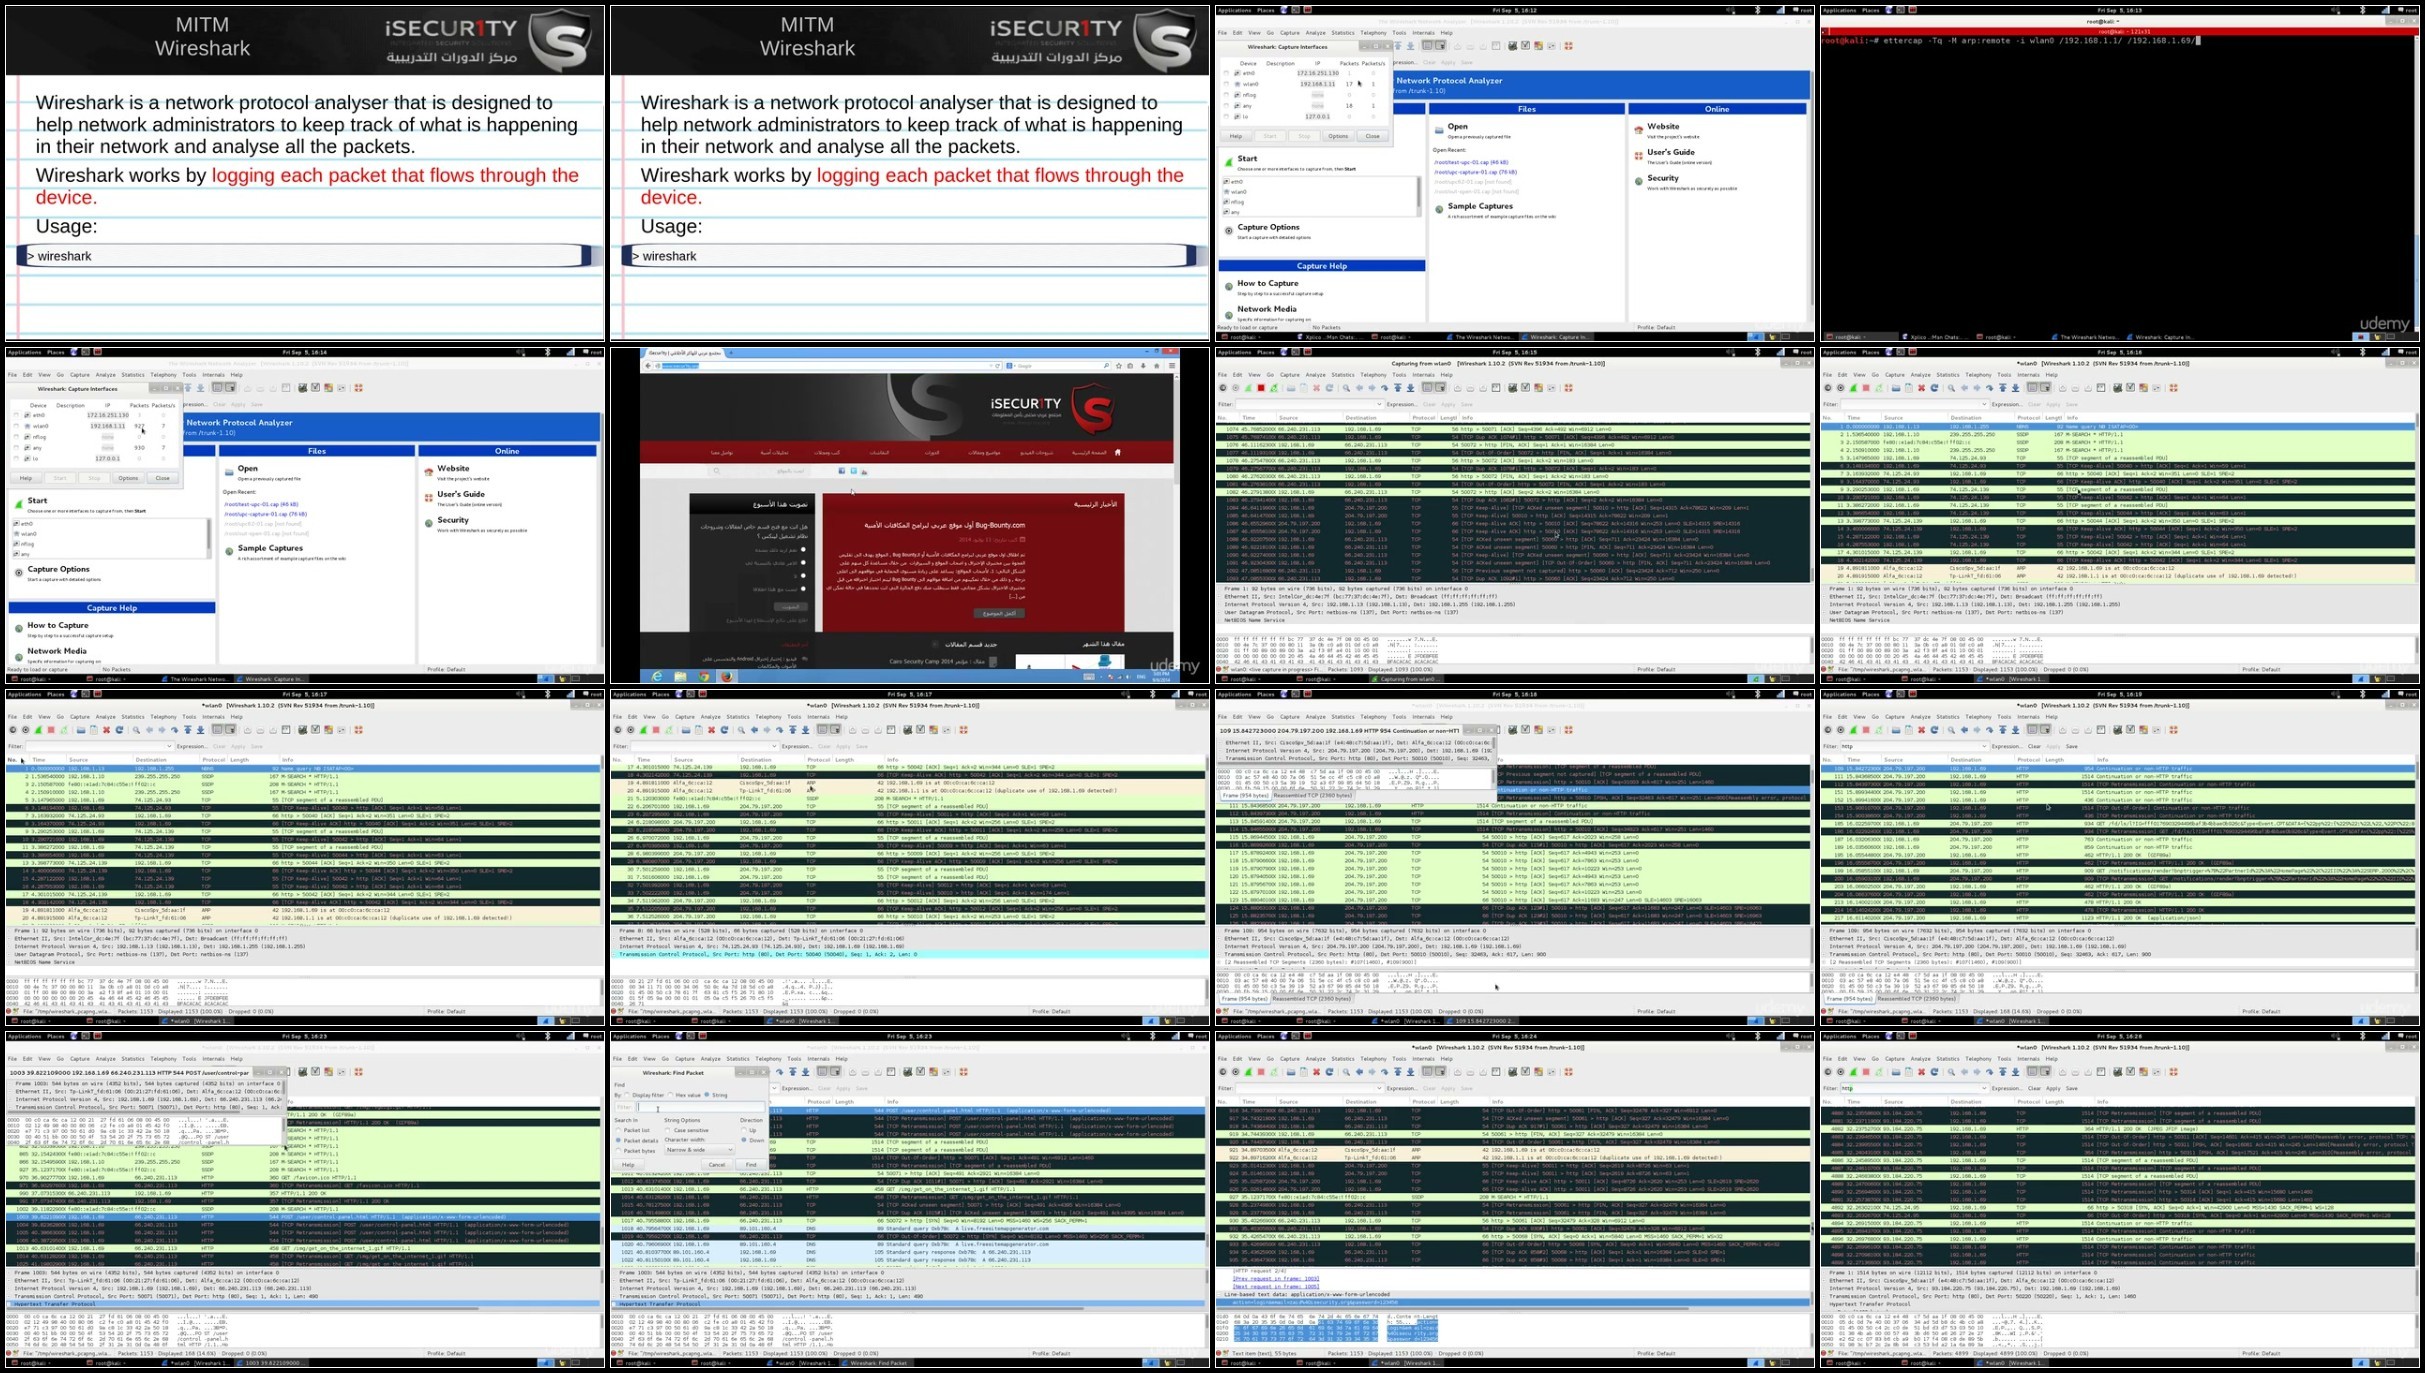Click the find-packet magnifier icon, 16:16 frame
The image size is (2425, 1373).
1951,388
